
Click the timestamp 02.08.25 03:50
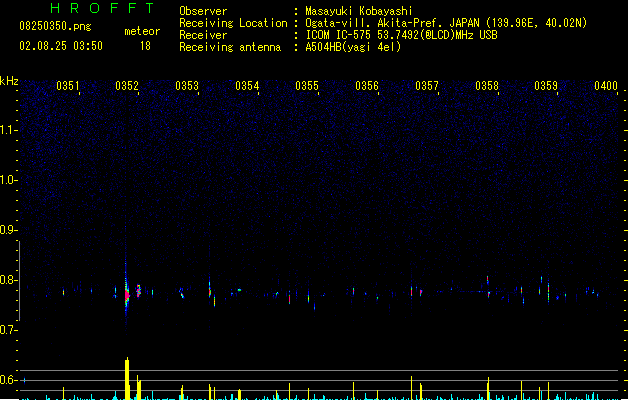click(x=61, y=46)
